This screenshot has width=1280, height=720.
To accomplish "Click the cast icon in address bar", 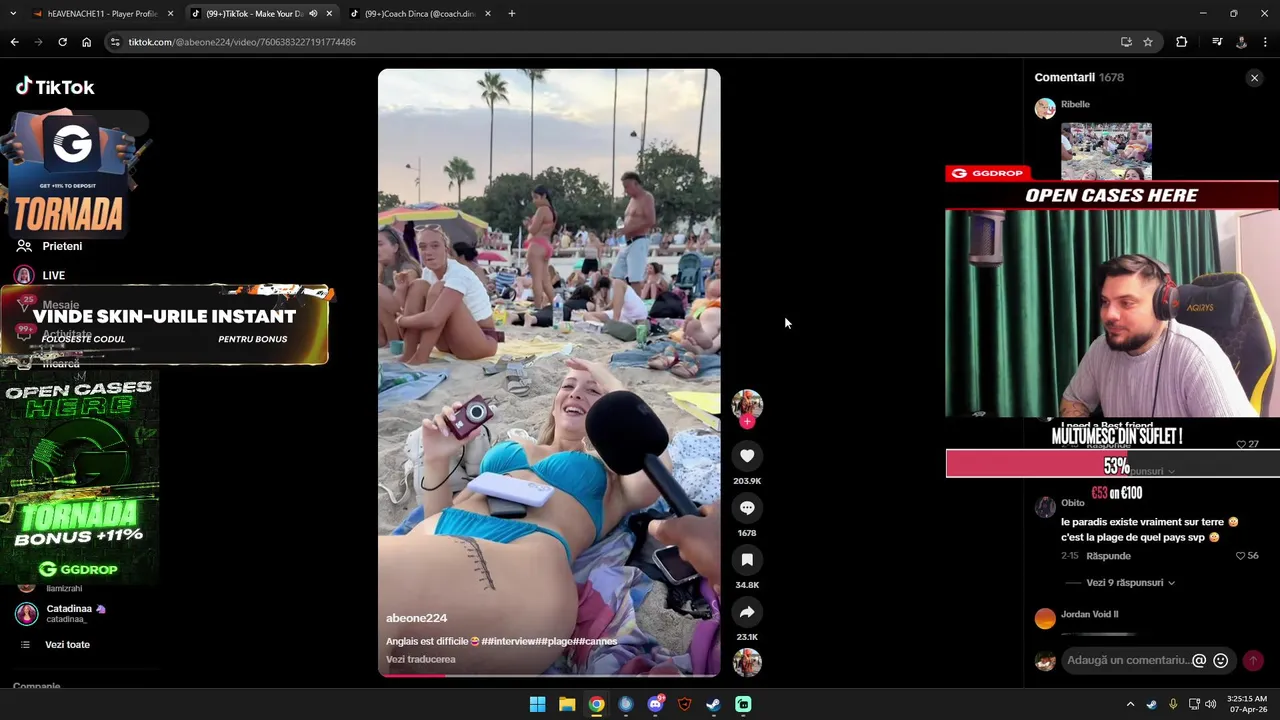I will click(1126, 42).
